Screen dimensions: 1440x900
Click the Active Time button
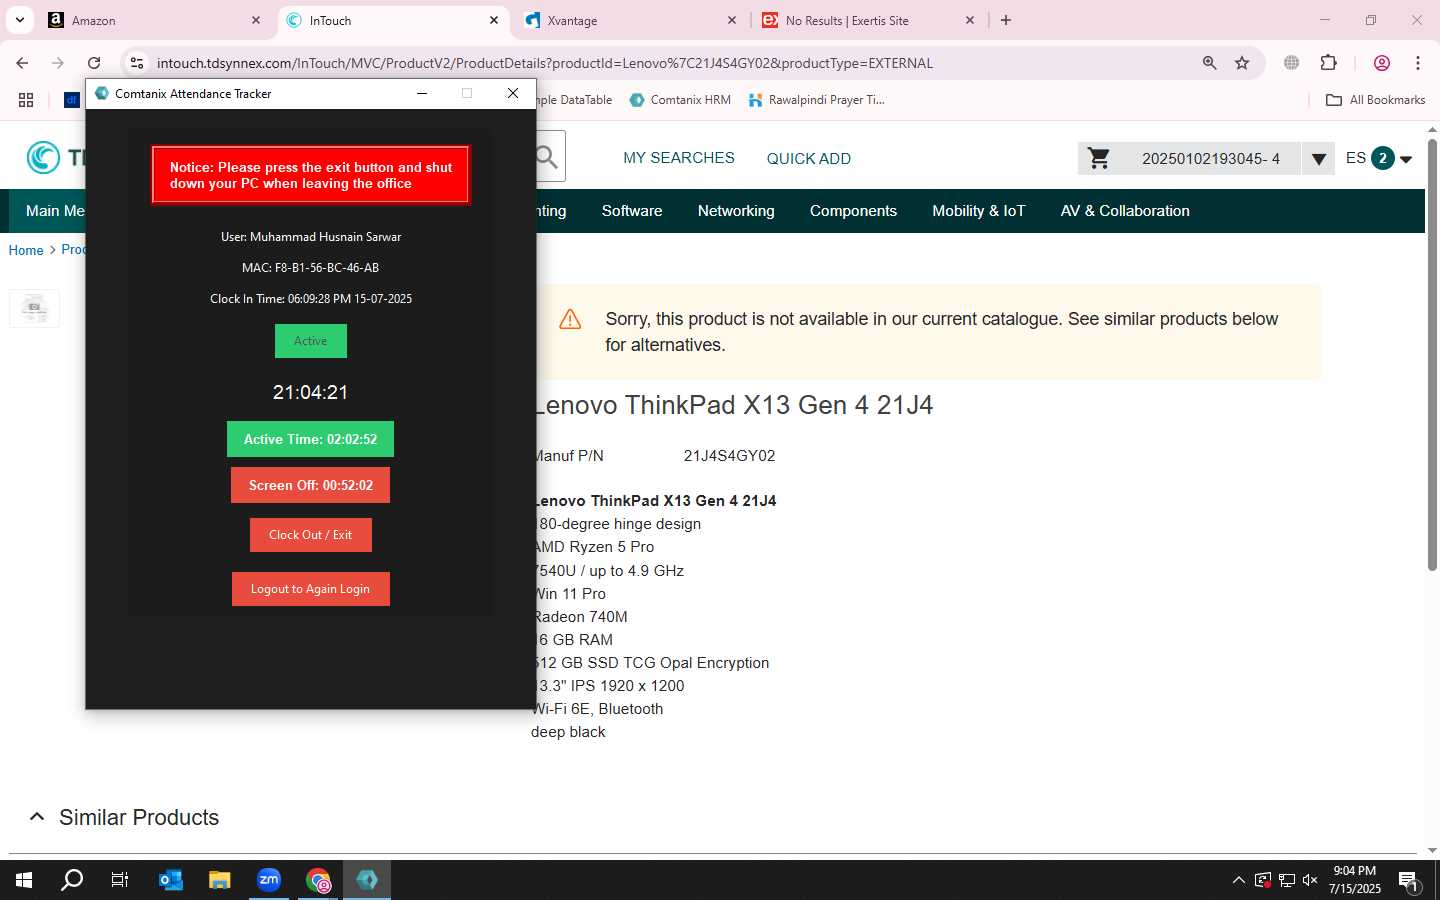tap(310, 439)
